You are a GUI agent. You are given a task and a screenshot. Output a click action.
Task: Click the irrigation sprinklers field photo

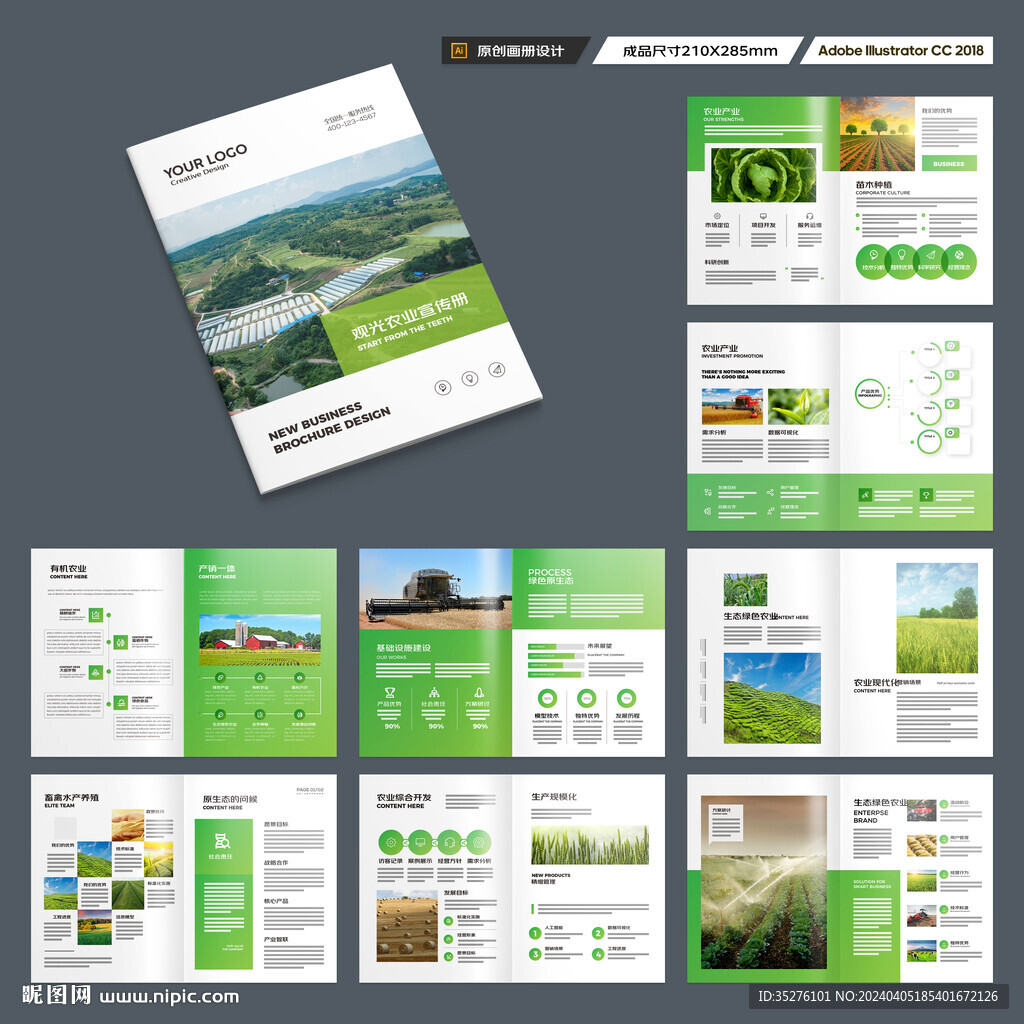point(764,882)
